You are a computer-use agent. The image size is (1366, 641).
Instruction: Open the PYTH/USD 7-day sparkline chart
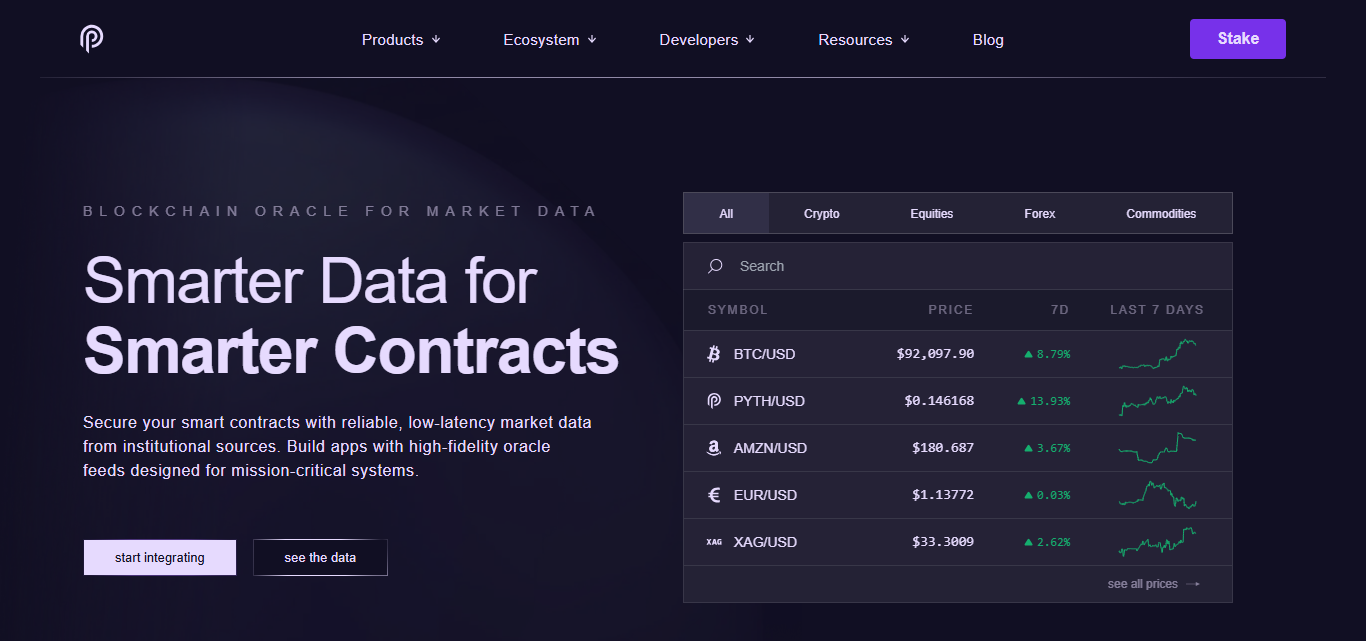[x=1157, y=401]
